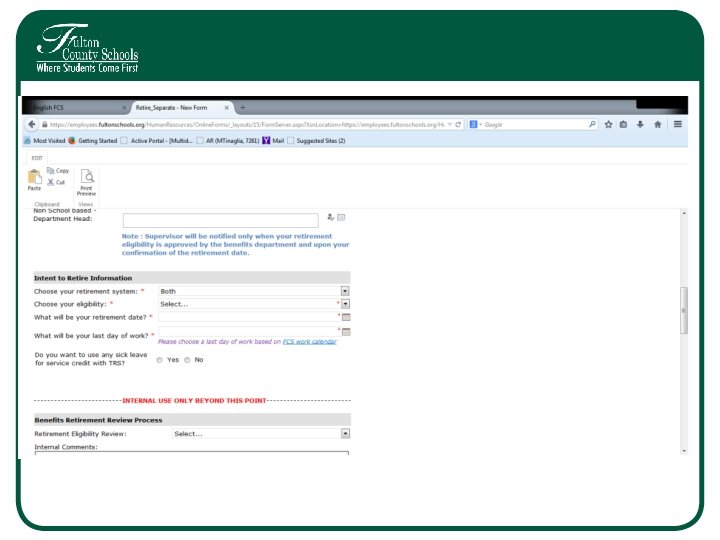Click the 'Intent to Retire Information' heading

click(x=83, y=278)
